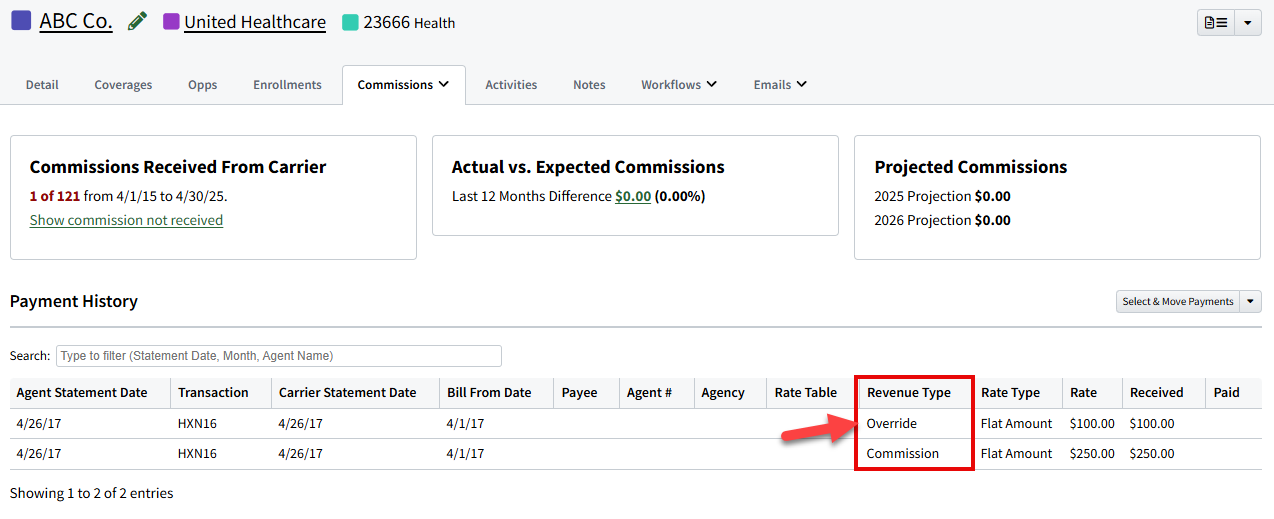Sort by Agent Statement Date column

[90, 393]
